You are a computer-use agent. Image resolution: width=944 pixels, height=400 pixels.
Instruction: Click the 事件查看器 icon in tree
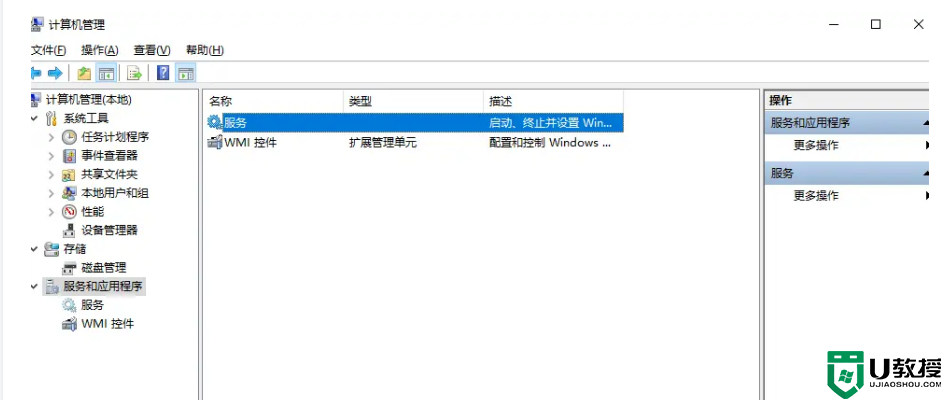tap(70, 155)
